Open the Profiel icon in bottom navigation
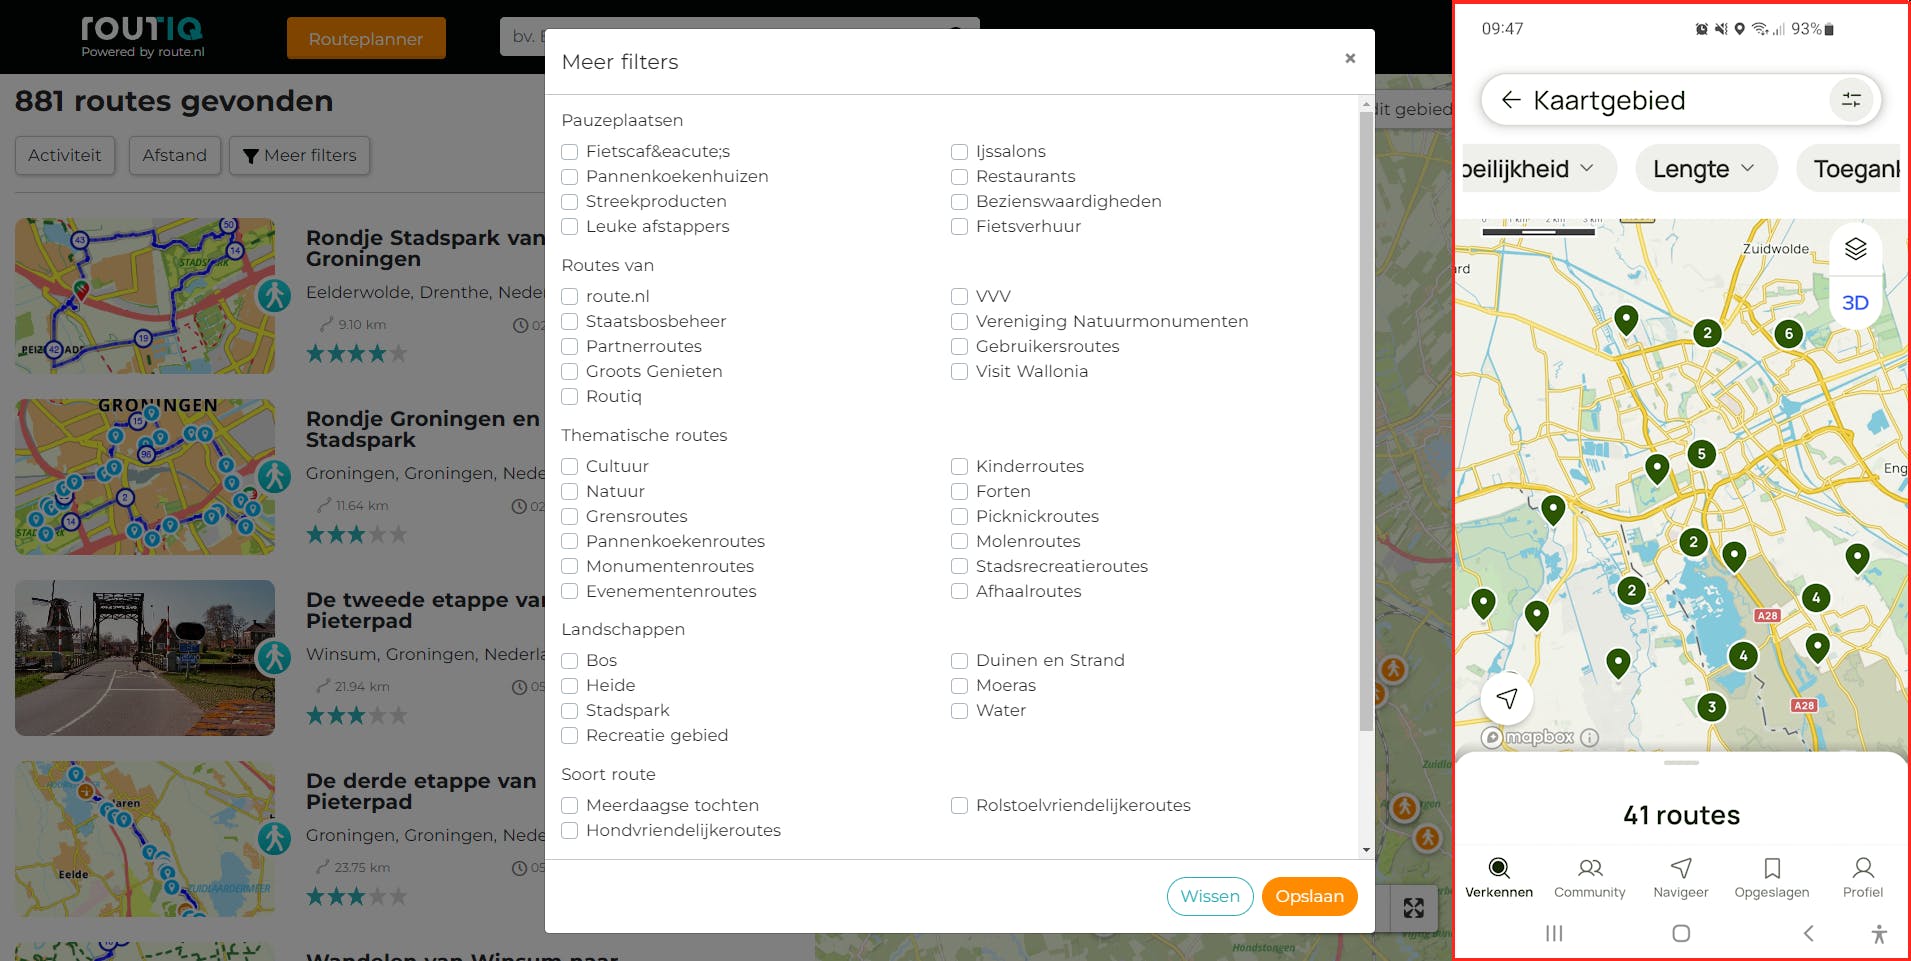 (x=1863, y=869)
